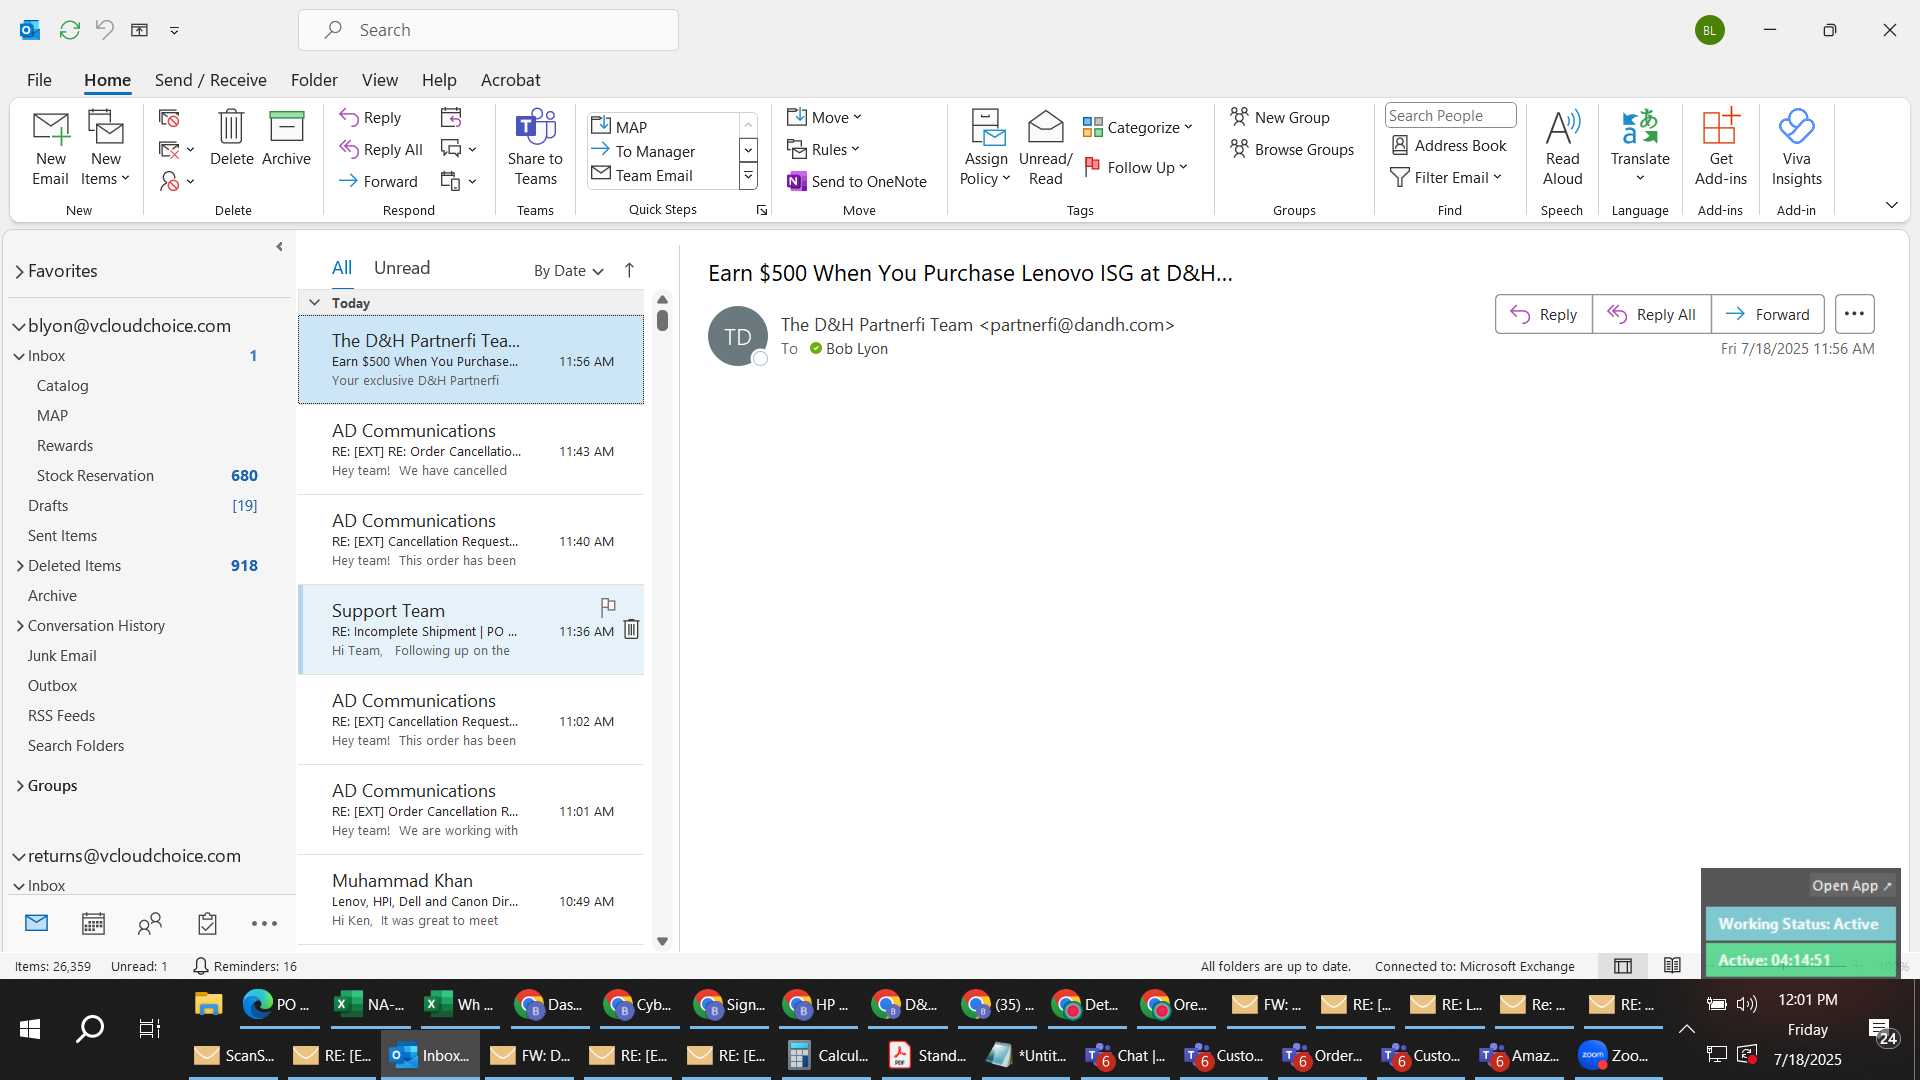Switch to the People view
This screenshot has width=1920, height=1080.
150,923
